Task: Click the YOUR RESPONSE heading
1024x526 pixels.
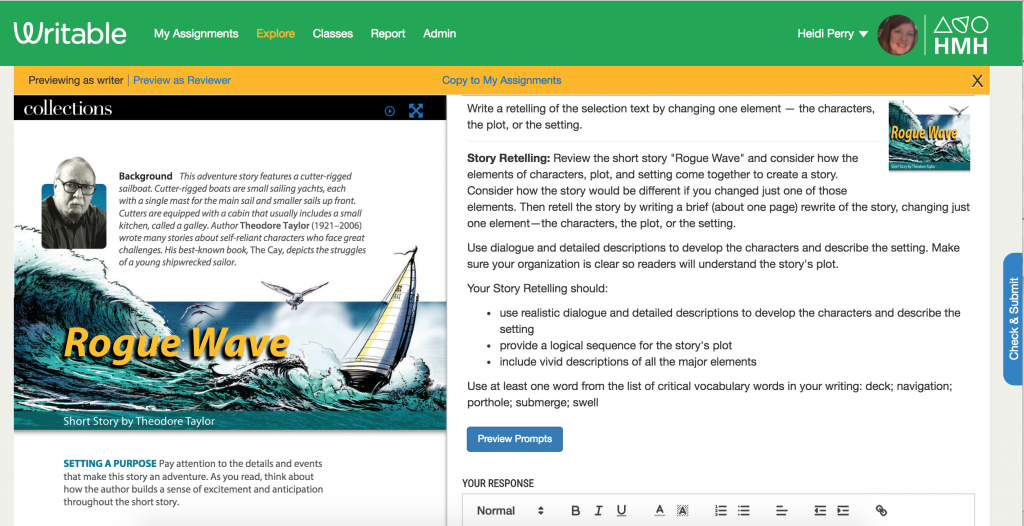Action: click(498, 484)
